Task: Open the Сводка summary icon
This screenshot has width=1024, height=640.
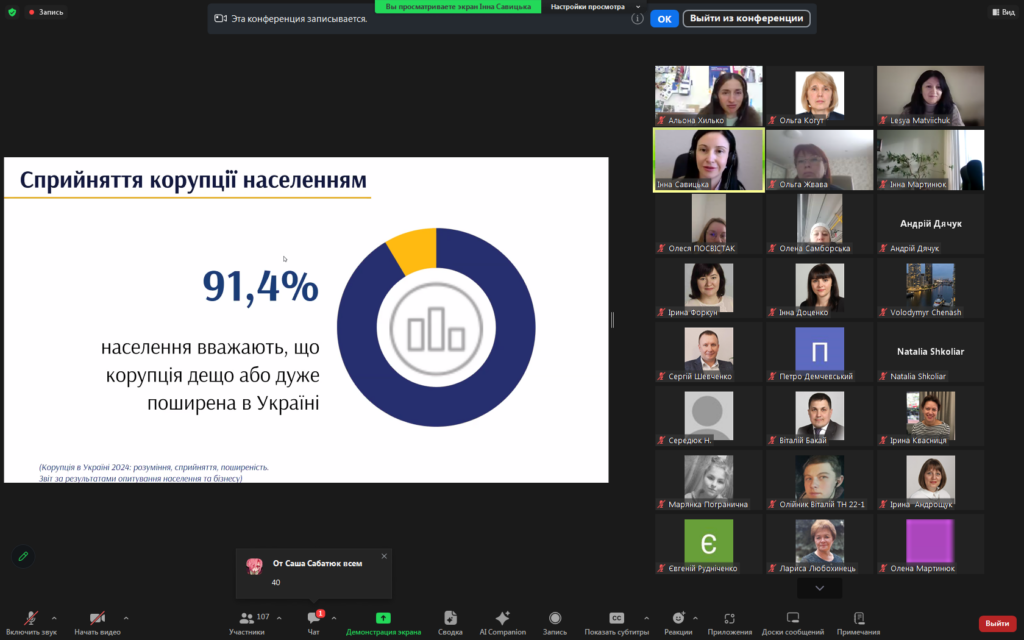Action: [x=450, y=619]
